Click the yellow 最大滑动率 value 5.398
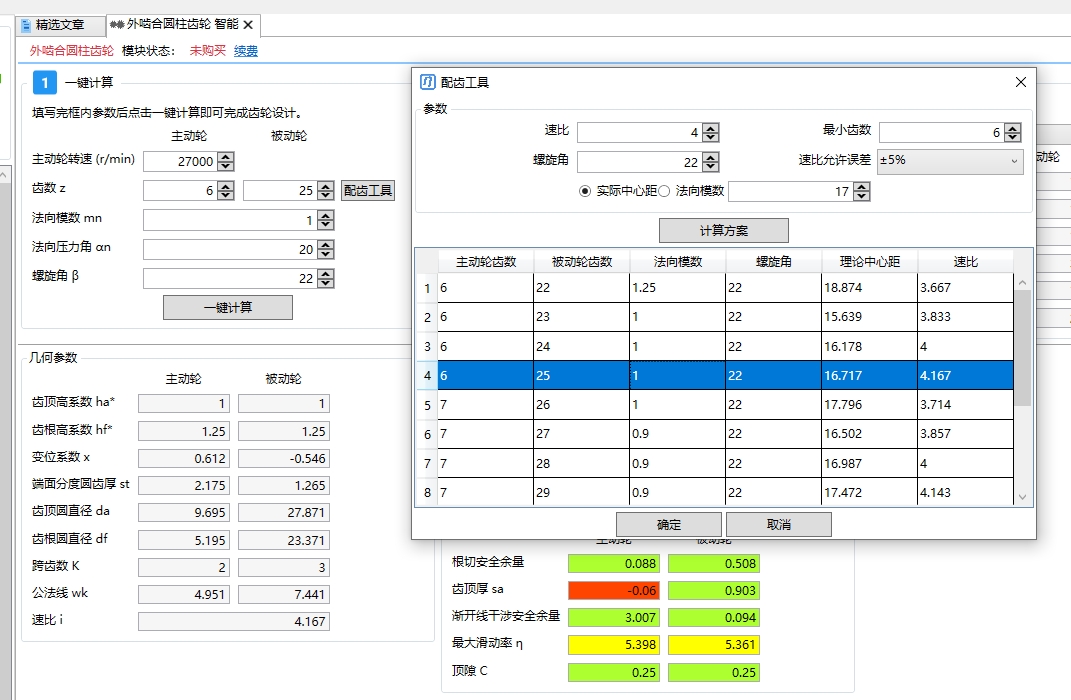This screenshot has width=1071, height=700. click(613, 645)
